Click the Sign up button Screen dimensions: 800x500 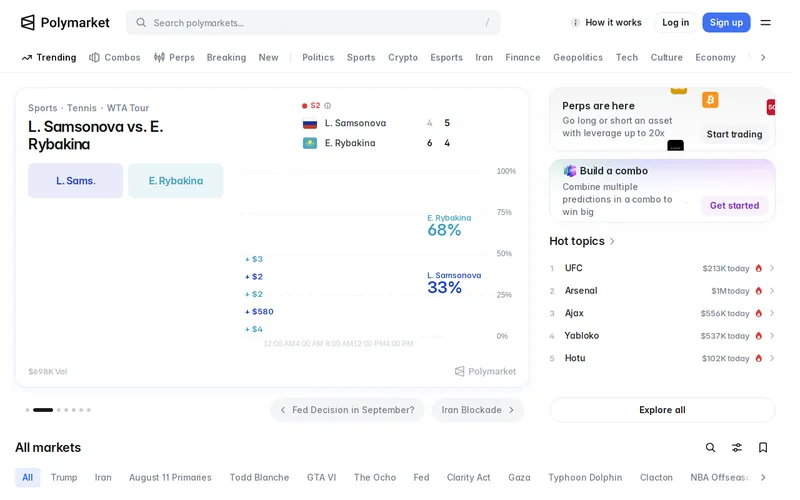(726, 22)
